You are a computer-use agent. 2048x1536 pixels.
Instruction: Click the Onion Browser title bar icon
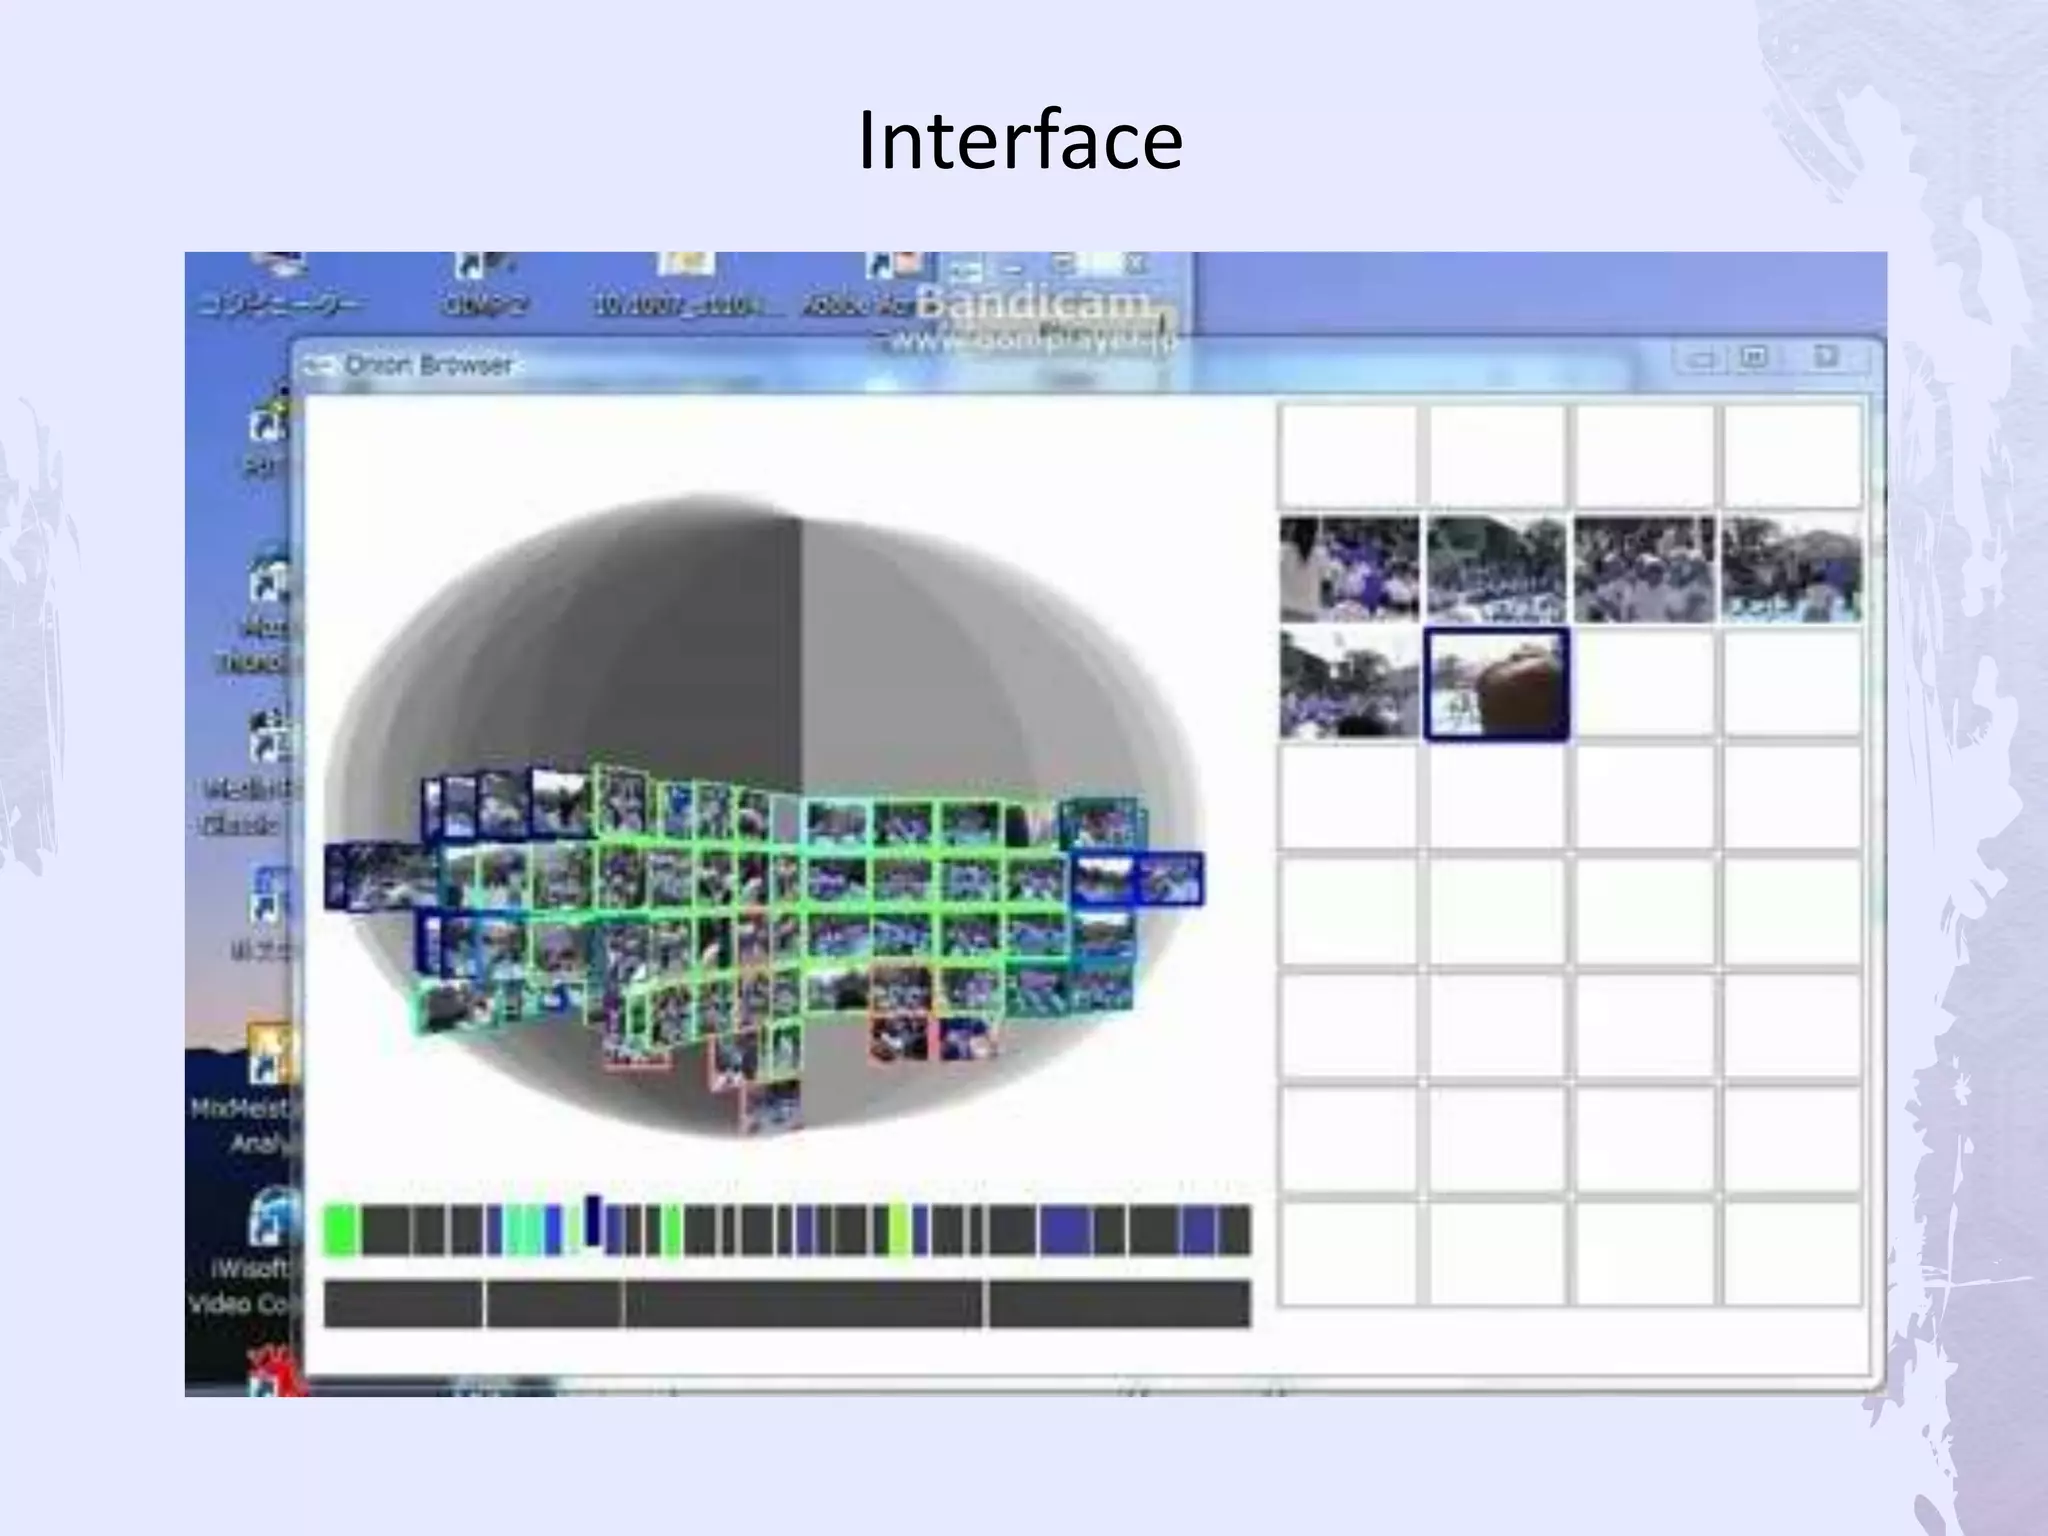click(318, 366)
